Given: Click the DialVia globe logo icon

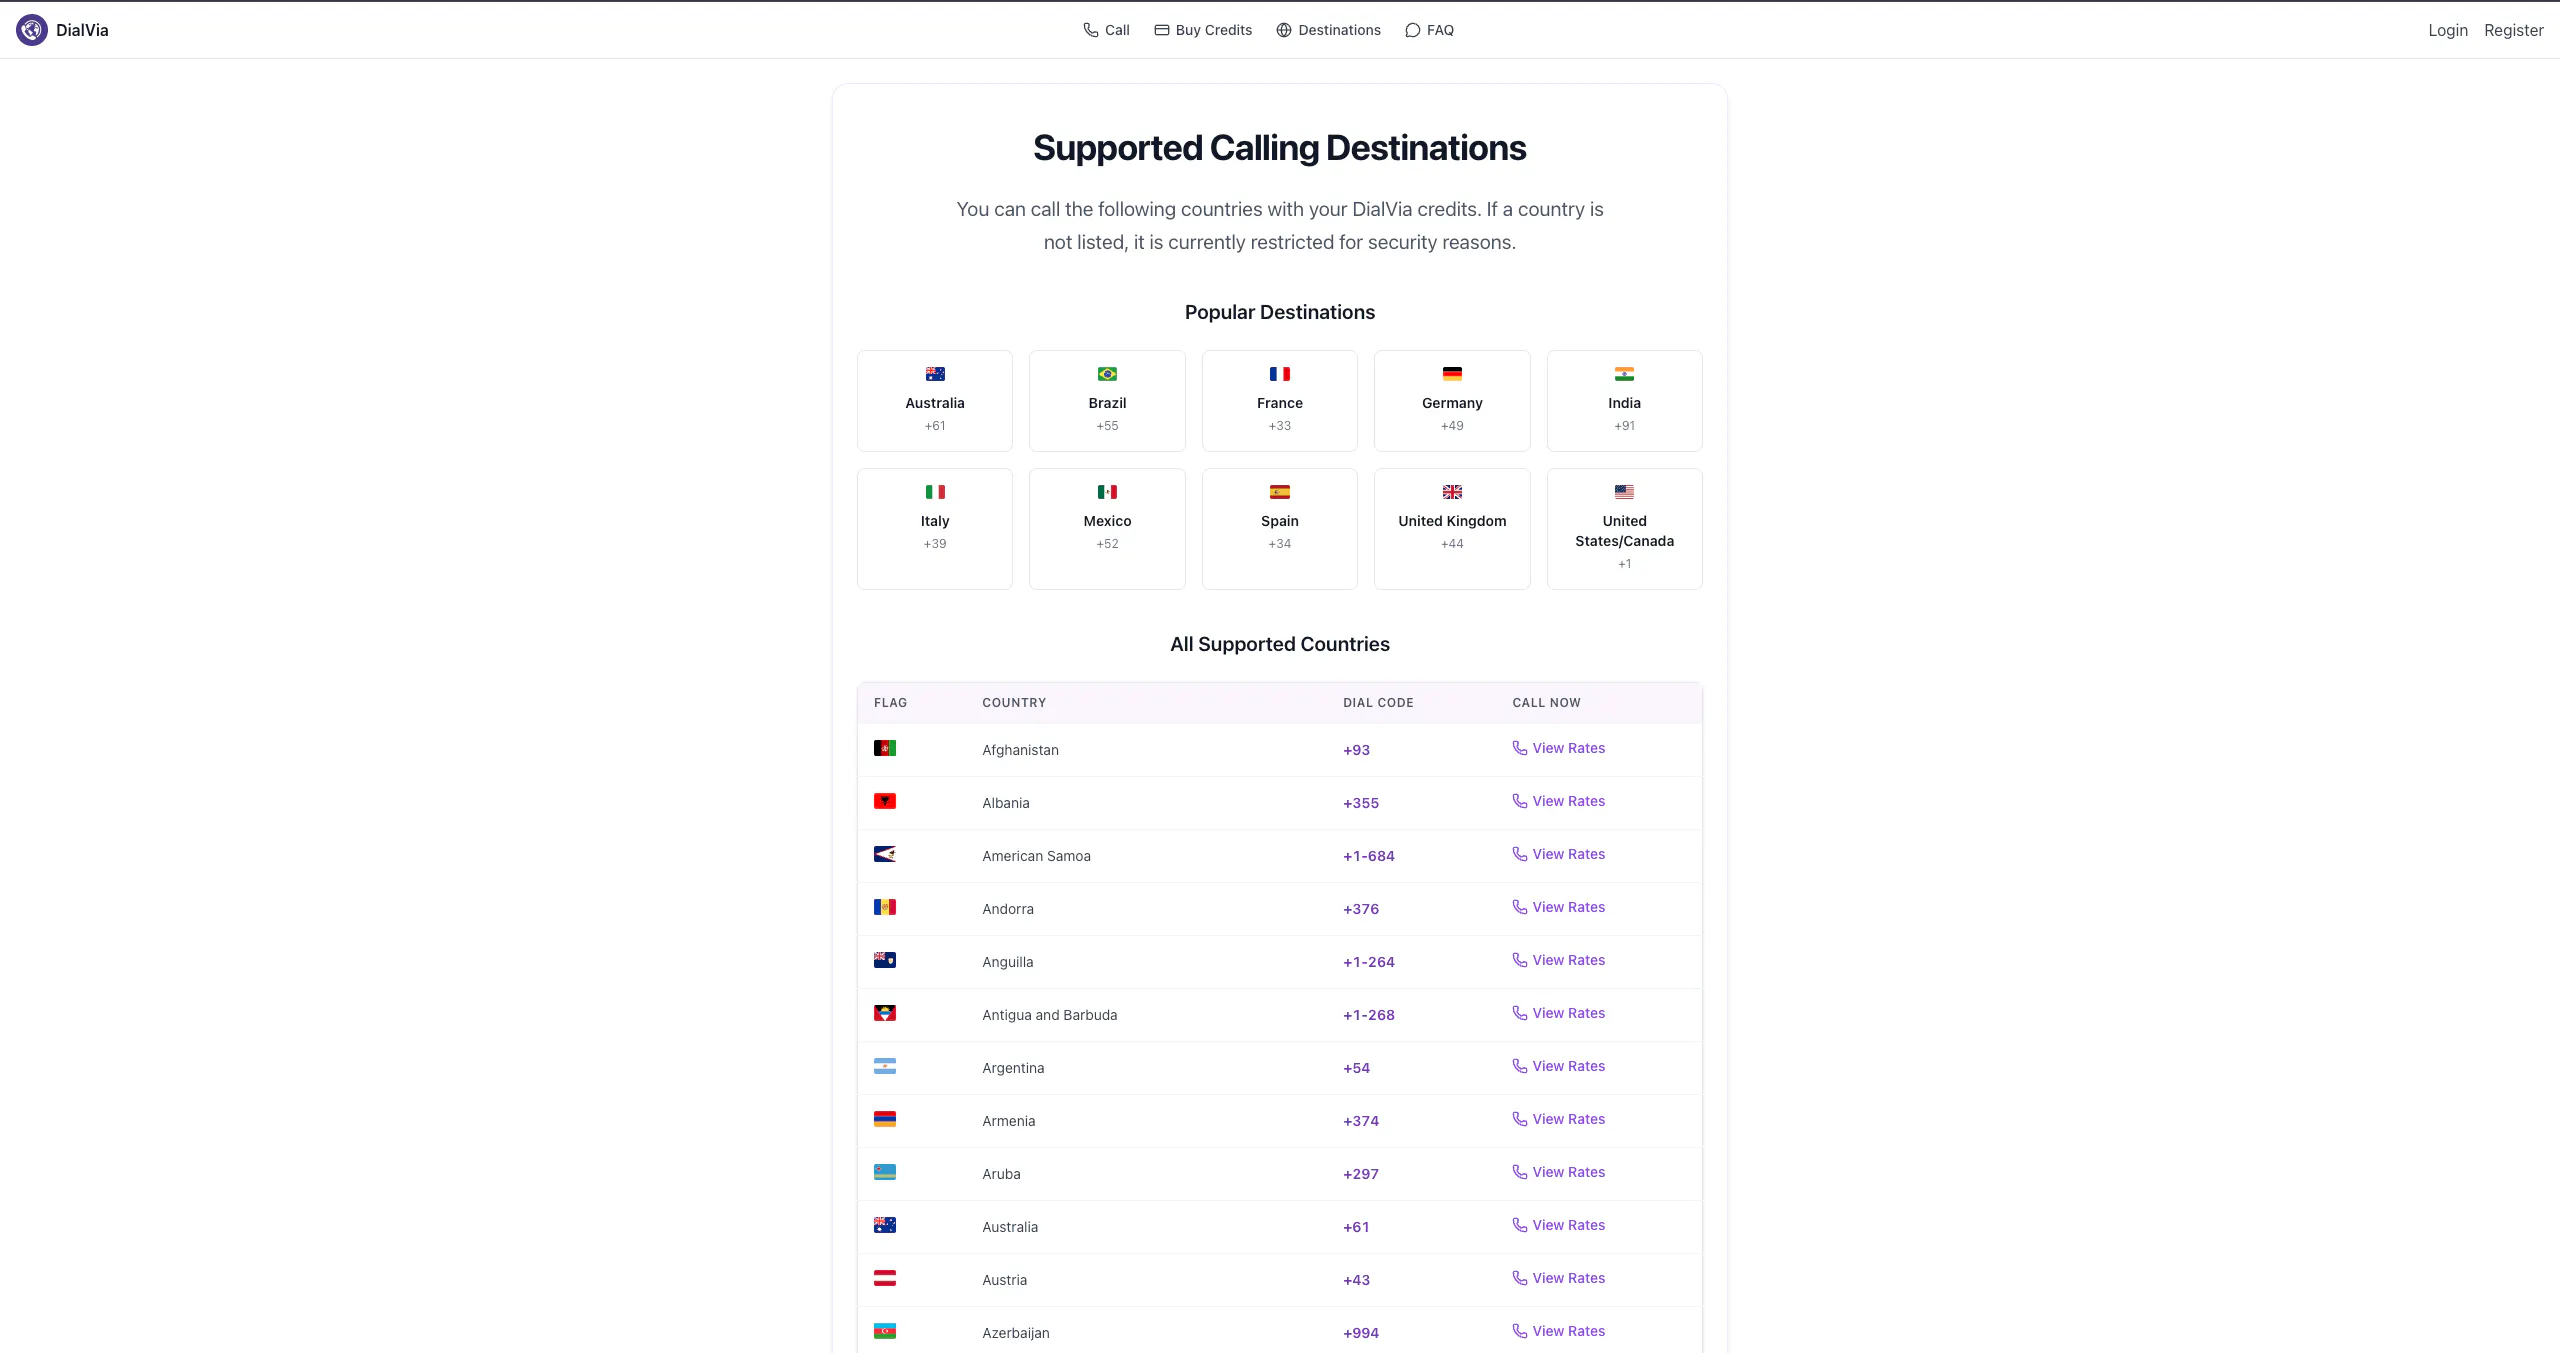Looking at the screenshot, I should (32, 30).
